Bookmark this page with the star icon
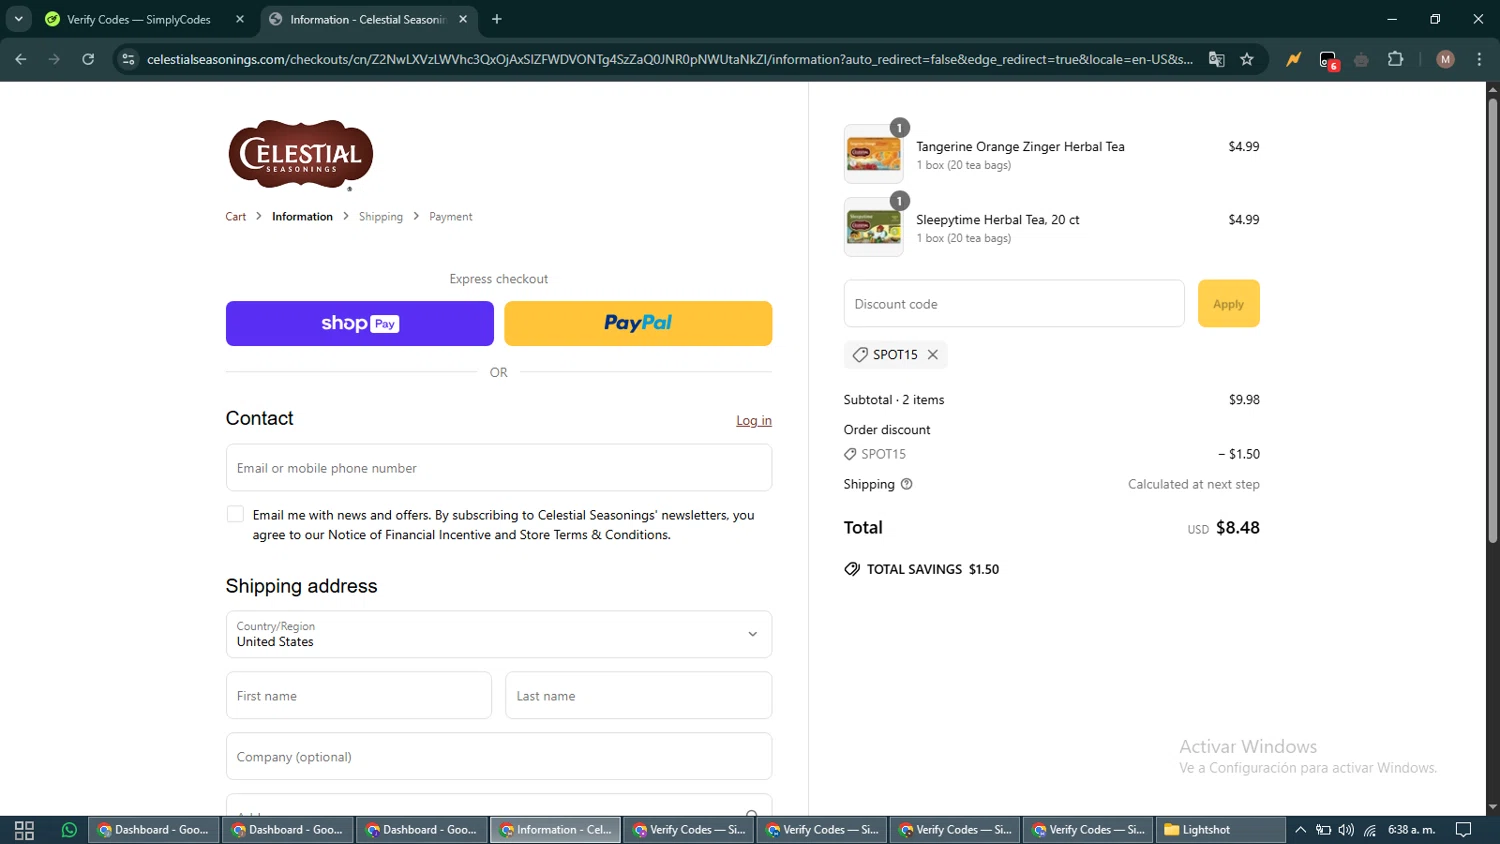 pos(1247,59)
